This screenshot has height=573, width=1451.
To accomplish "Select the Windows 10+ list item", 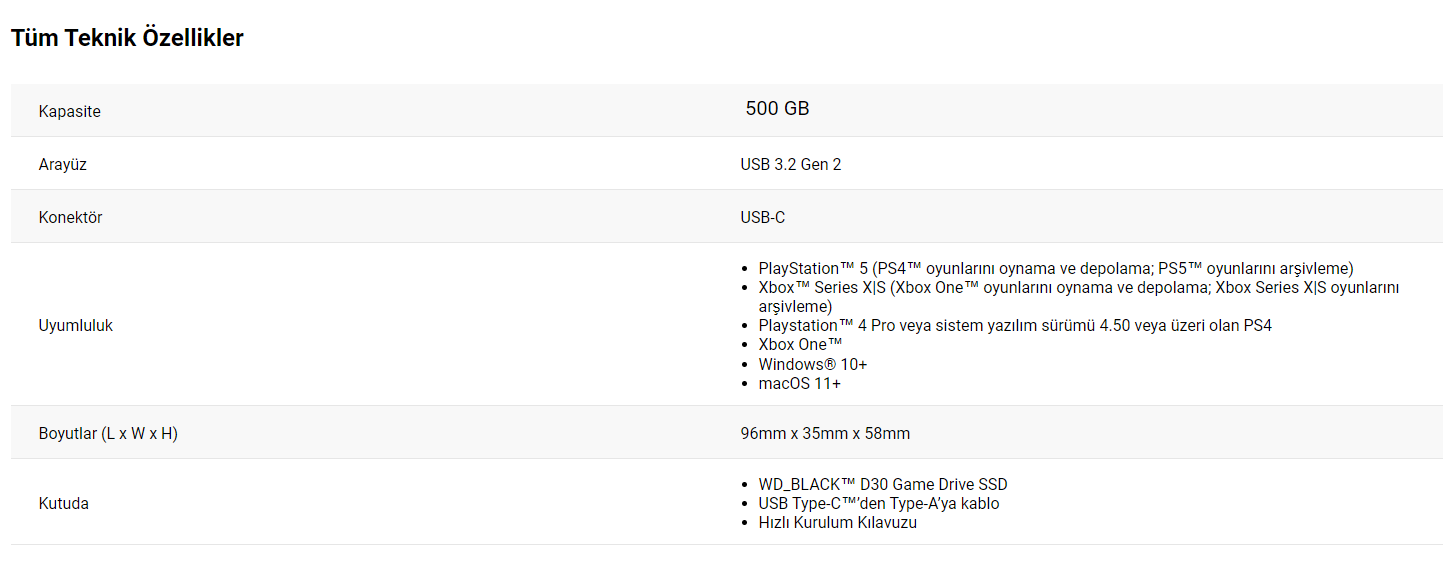I will click(813, 364).
